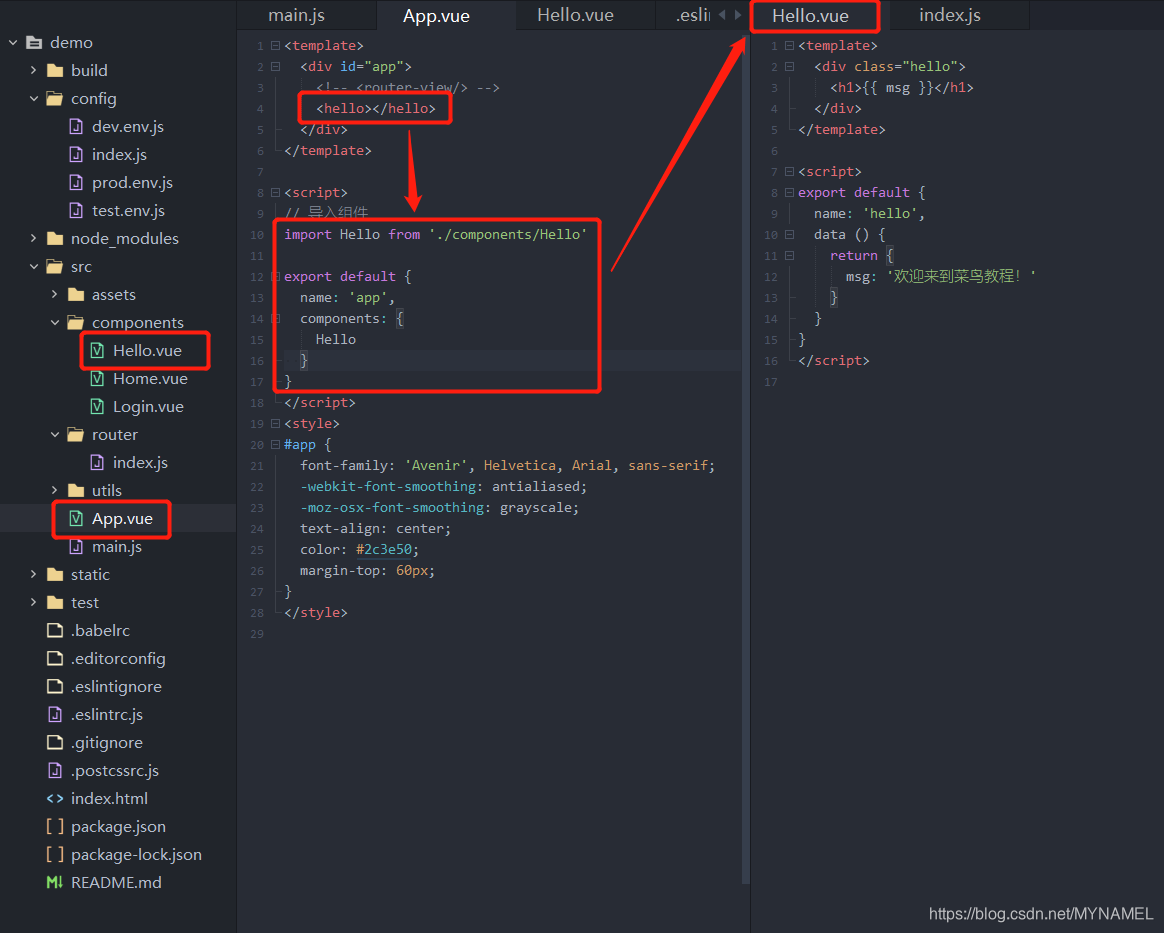Image resolution: width=1164 pixels, height=933 pixels.
Task: Click the prod.env.js file icon
Action: click(x=76, y=182)
